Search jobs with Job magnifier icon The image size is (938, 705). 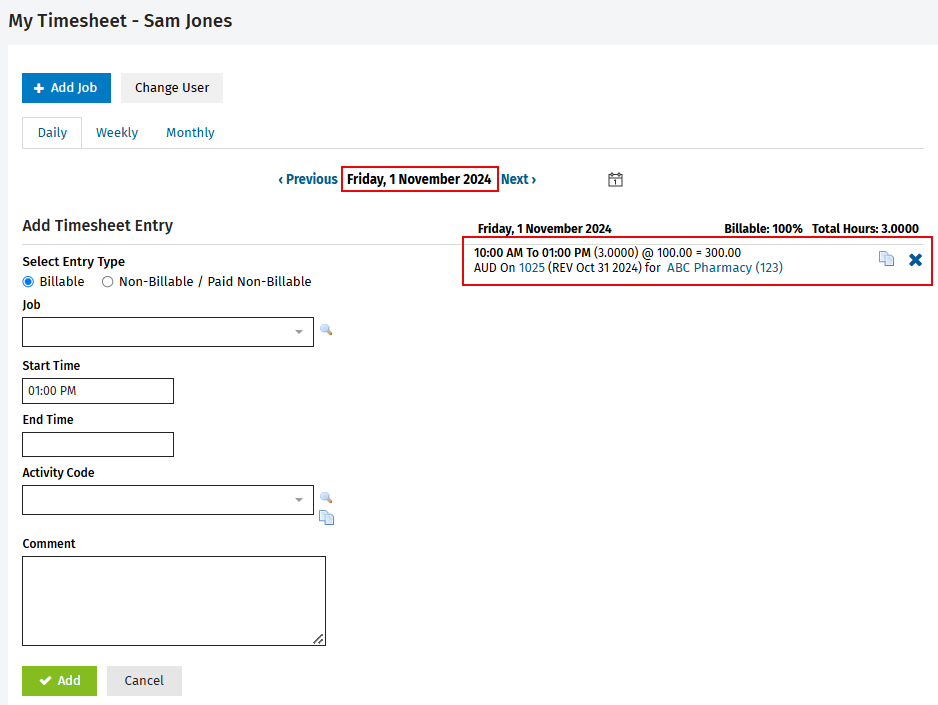(326, 329)
